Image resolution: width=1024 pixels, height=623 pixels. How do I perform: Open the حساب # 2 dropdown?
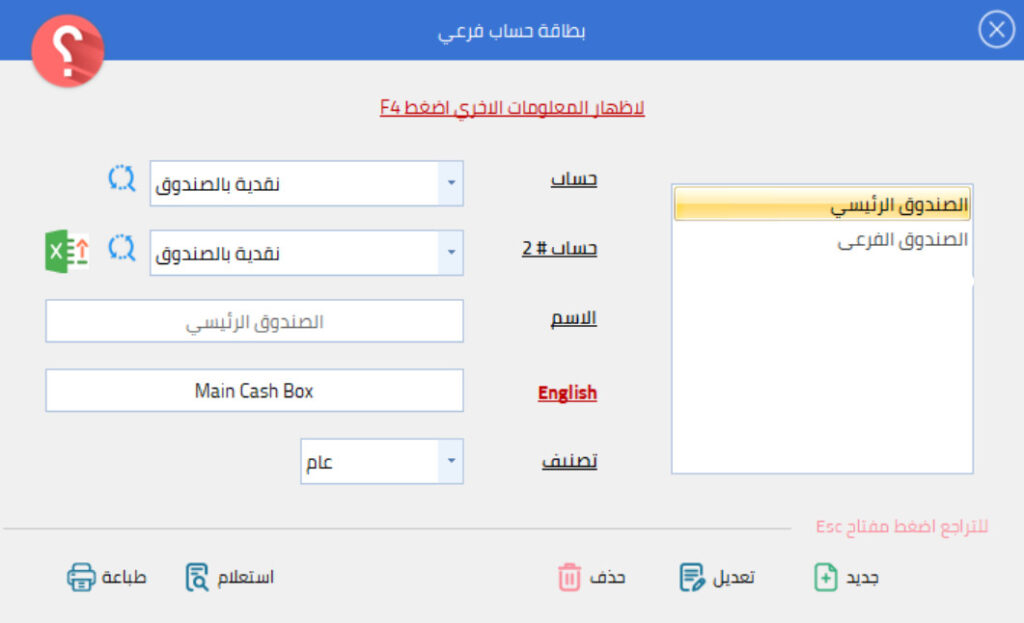click(450, 253)
